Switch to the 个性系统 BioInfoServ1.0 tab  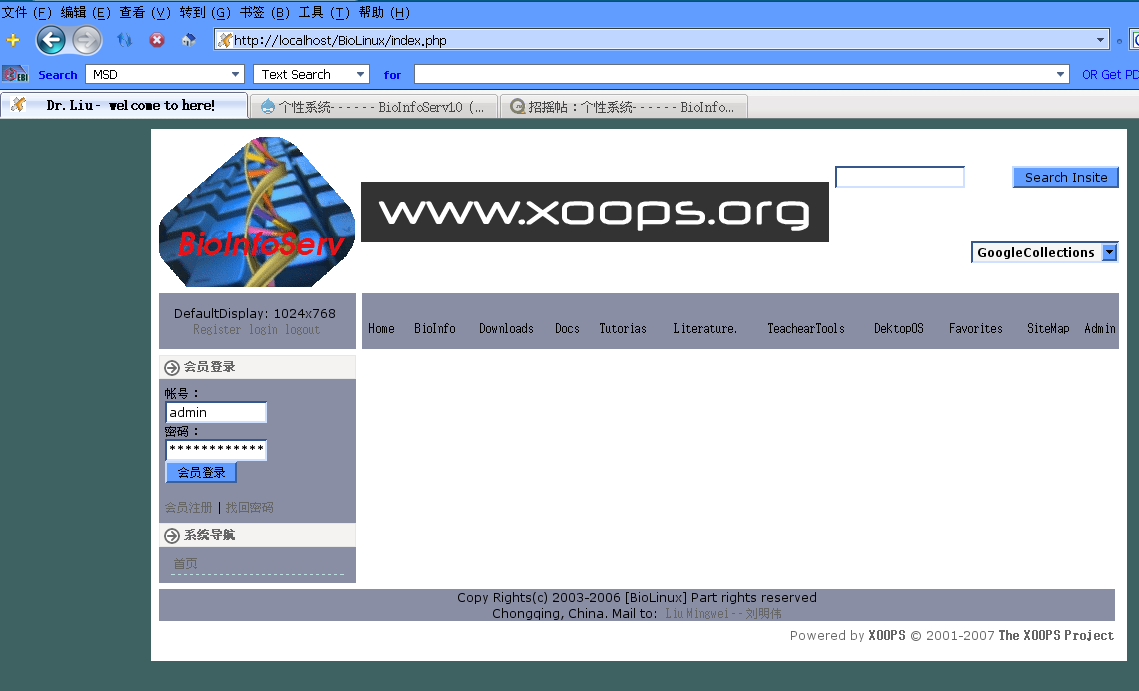tap(374, 107)
